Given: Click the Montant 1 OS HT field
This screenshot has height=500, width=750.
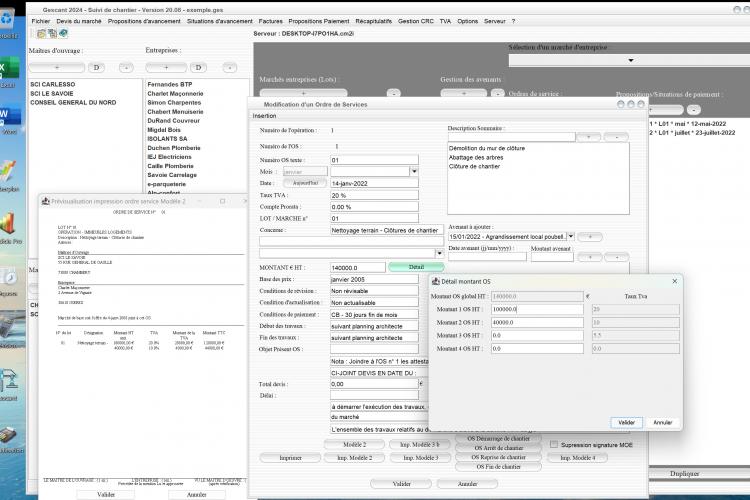Looking at the screenshot, I should pyautogui.click(x=537, y=310).
